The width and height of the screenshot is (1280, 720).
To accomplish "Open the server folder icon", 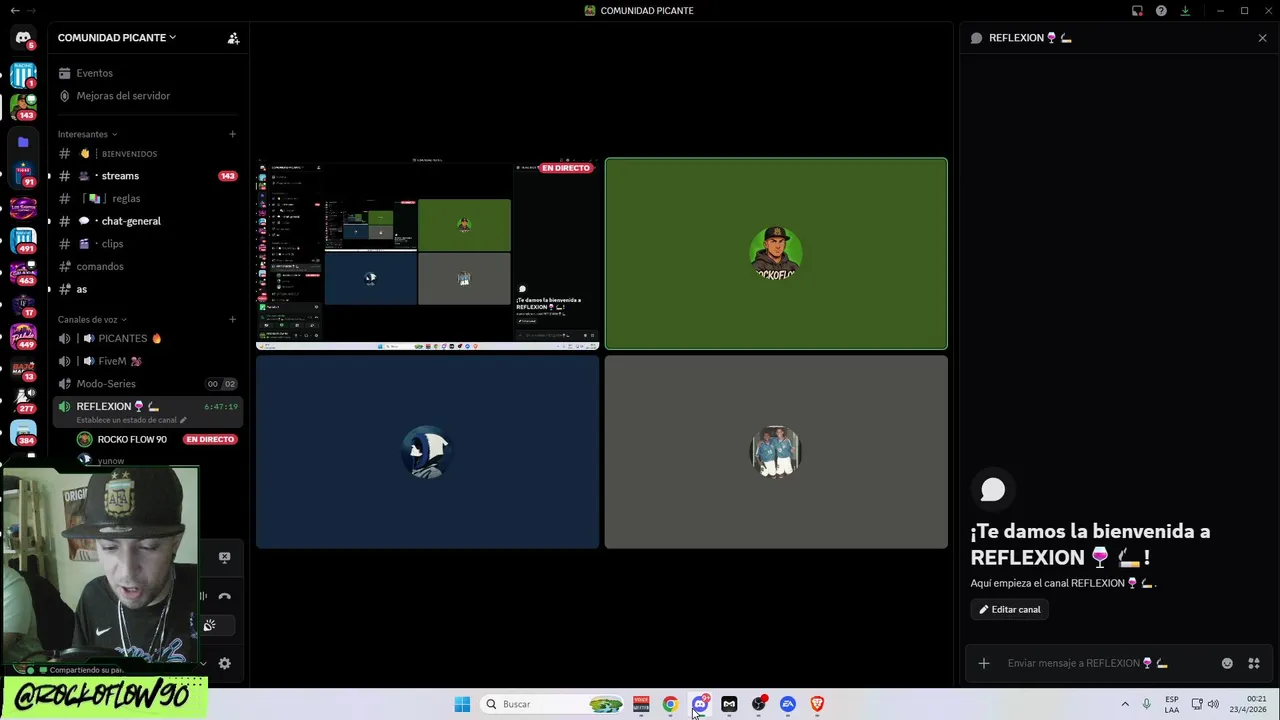I will [23, 142].
